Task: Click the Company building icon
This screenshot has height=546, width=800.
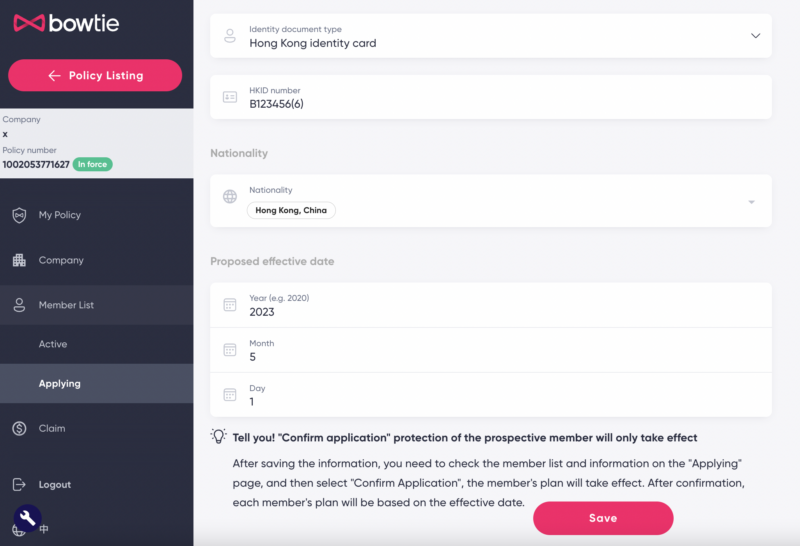Action: tap(19, 260)
